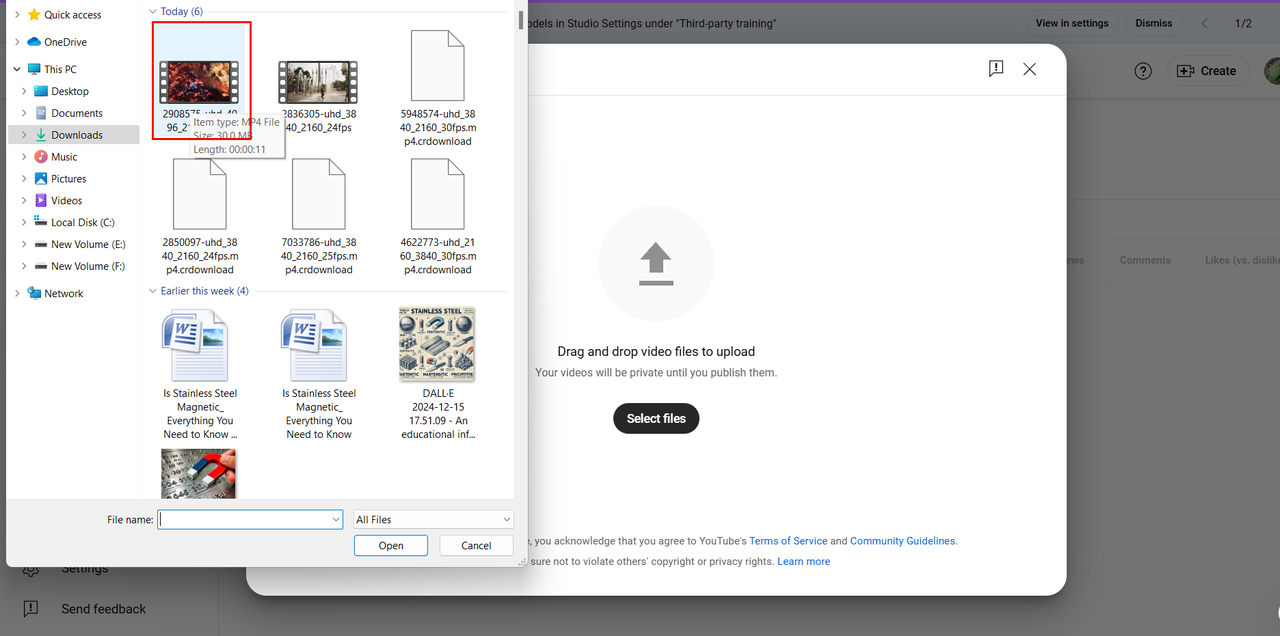Image resolution: width=1280 pixels, height=636 pixels.
Task: Click the Open button
Action: pos(391,545)
